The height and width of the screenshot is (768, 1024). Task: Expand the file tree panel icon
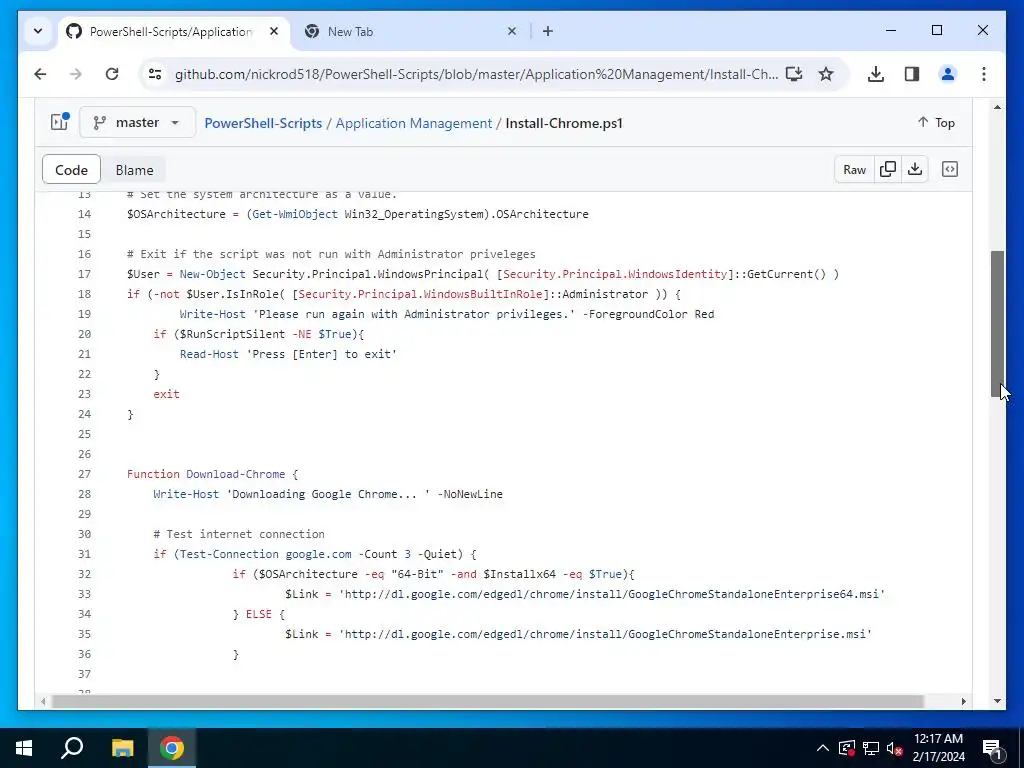pyautogui.click(x=59, y=122)
